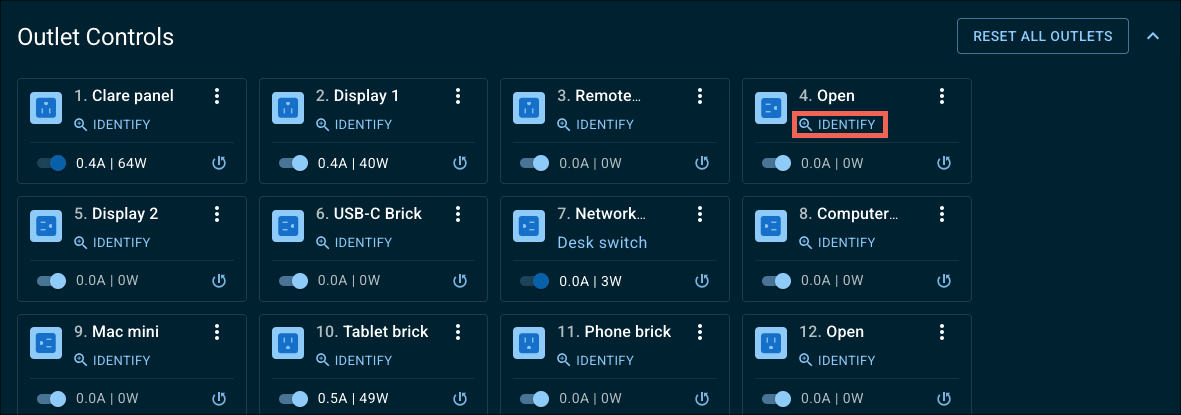Click the power cycle icon for Clare panel

click(219, 163)
